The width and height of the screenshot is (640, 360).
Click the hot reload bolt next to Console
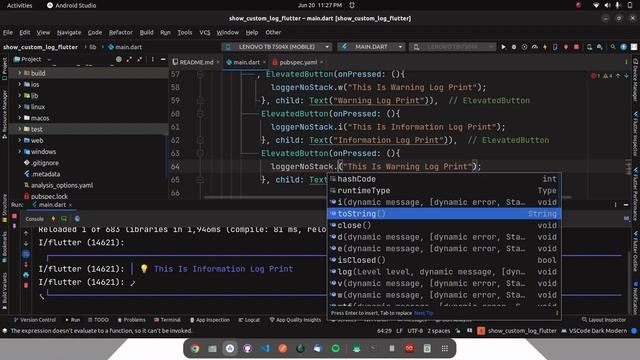coord(53,219)
